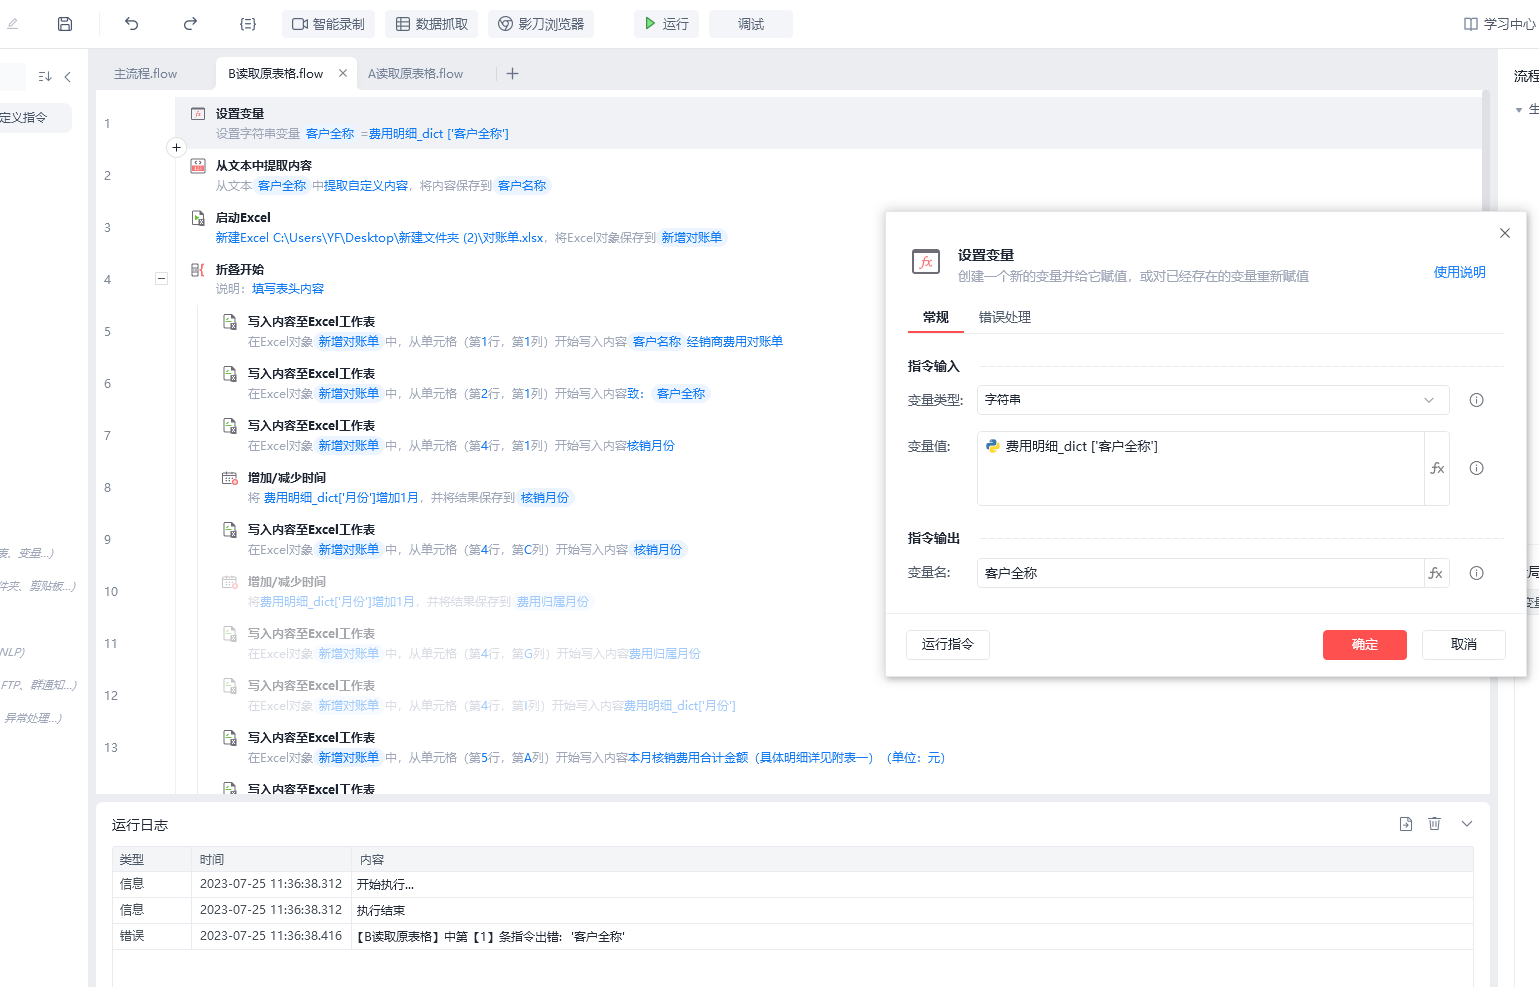Click the insert-step plus circle below line 1
This screenshot has width=1539, height=987.
click(176, 148)
